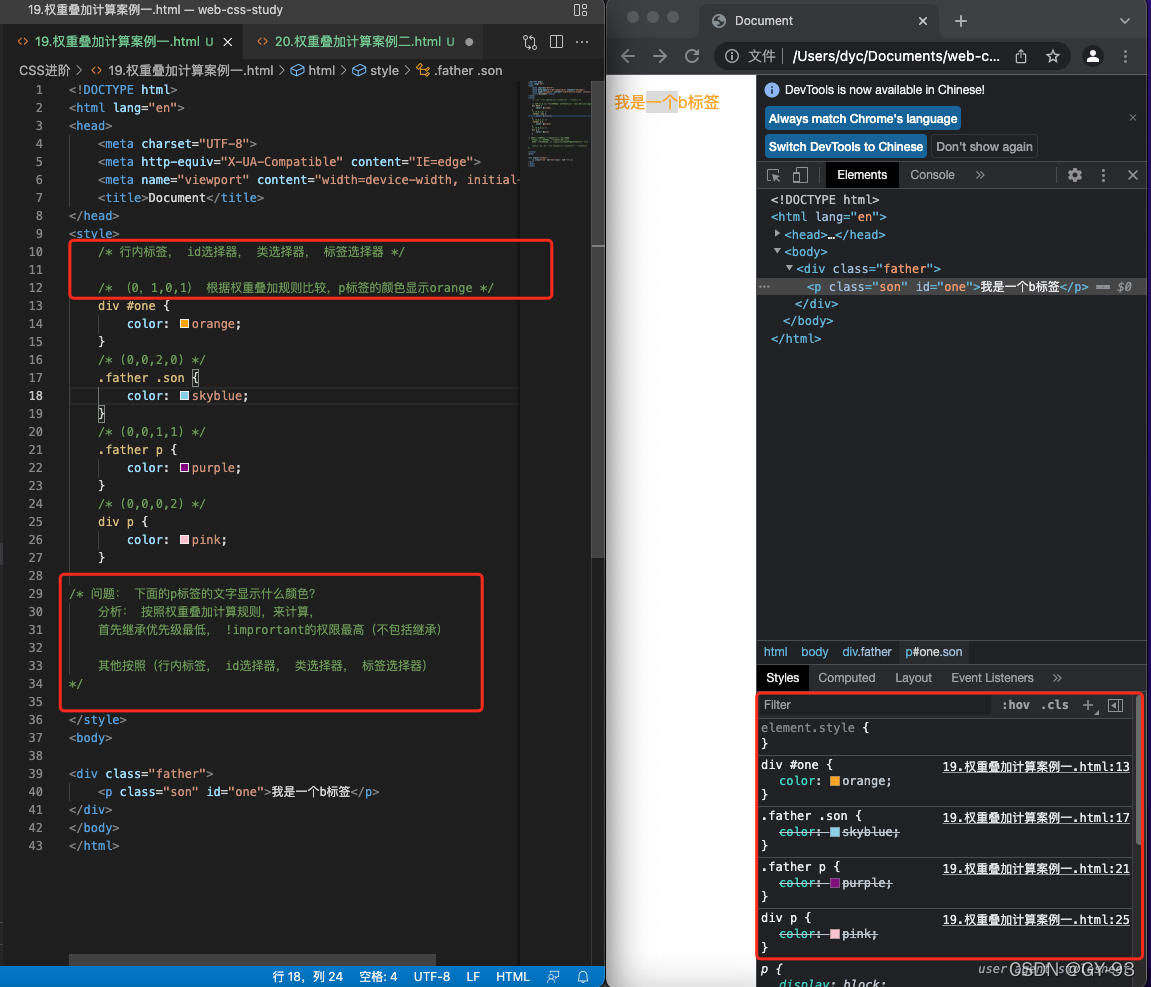1151x987 pixels.
Task: Open Computed tab in DevTools
Action: pyautogui.click(x=846, y=678)
